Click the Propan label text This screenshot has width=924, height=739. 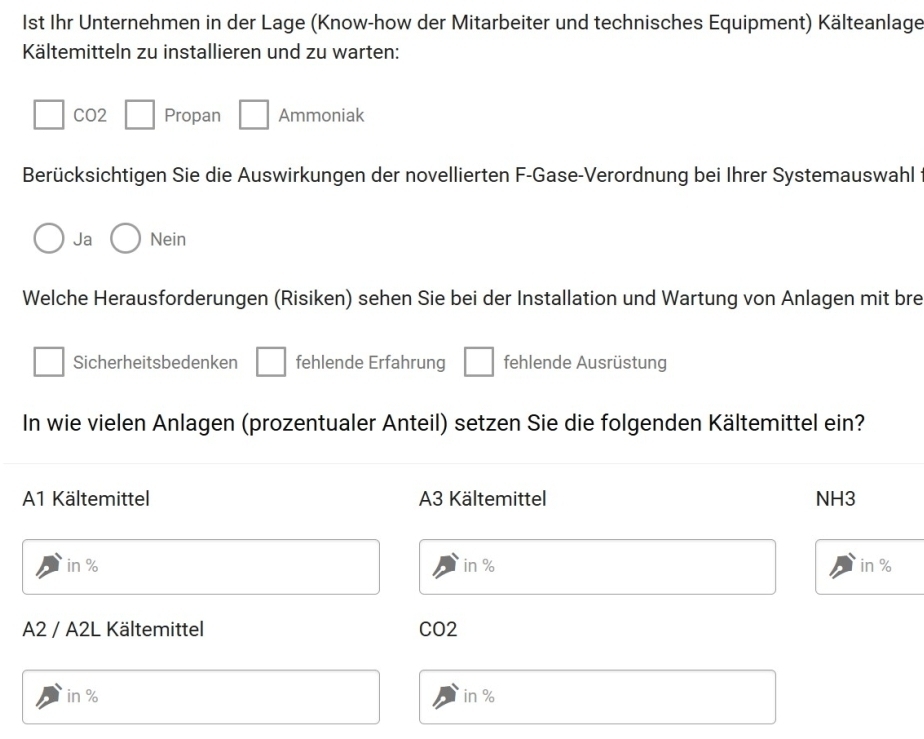point(192,116)
